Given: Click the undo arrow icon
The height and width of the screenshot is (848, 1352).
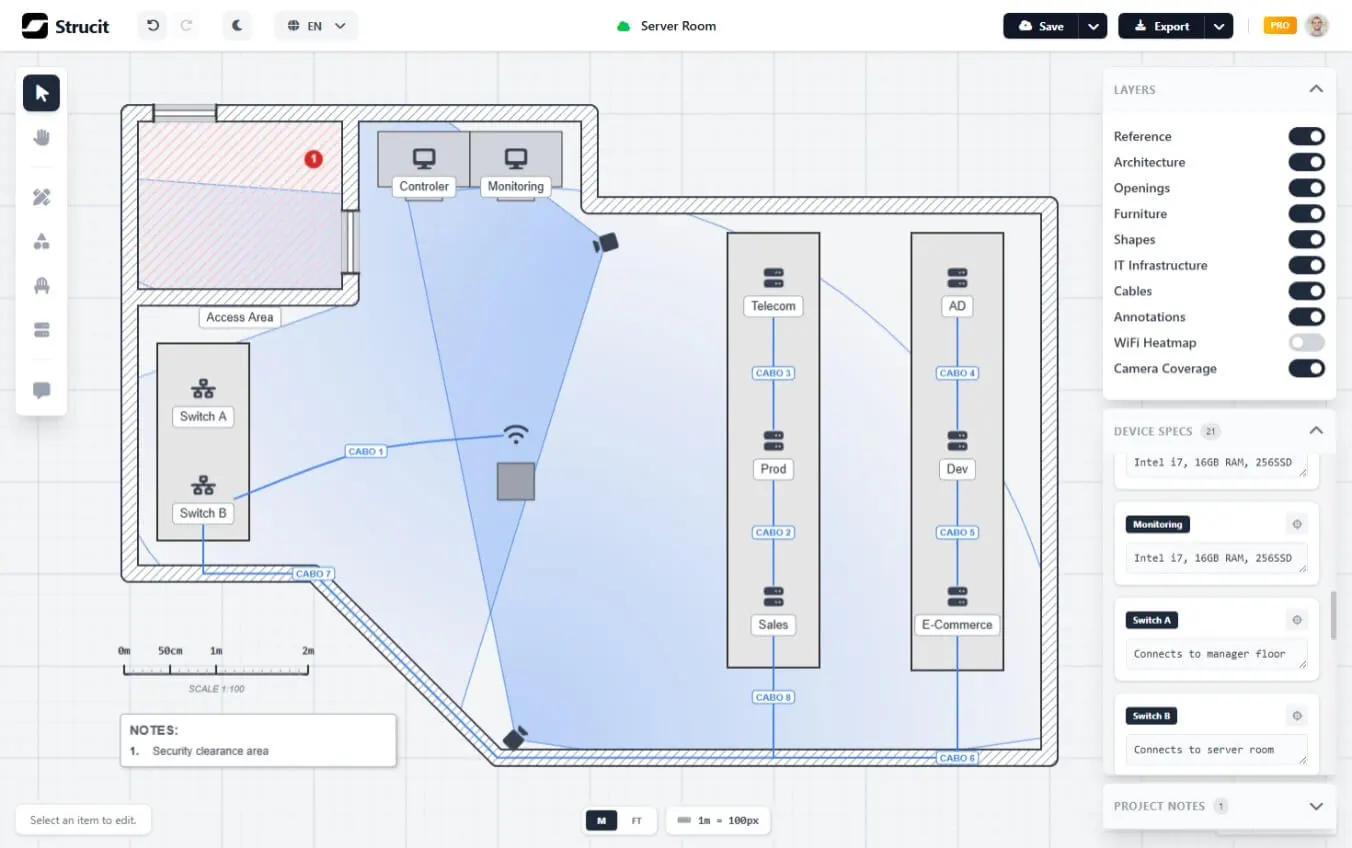Looking at the screenshot, I should (x=153, y=26).
